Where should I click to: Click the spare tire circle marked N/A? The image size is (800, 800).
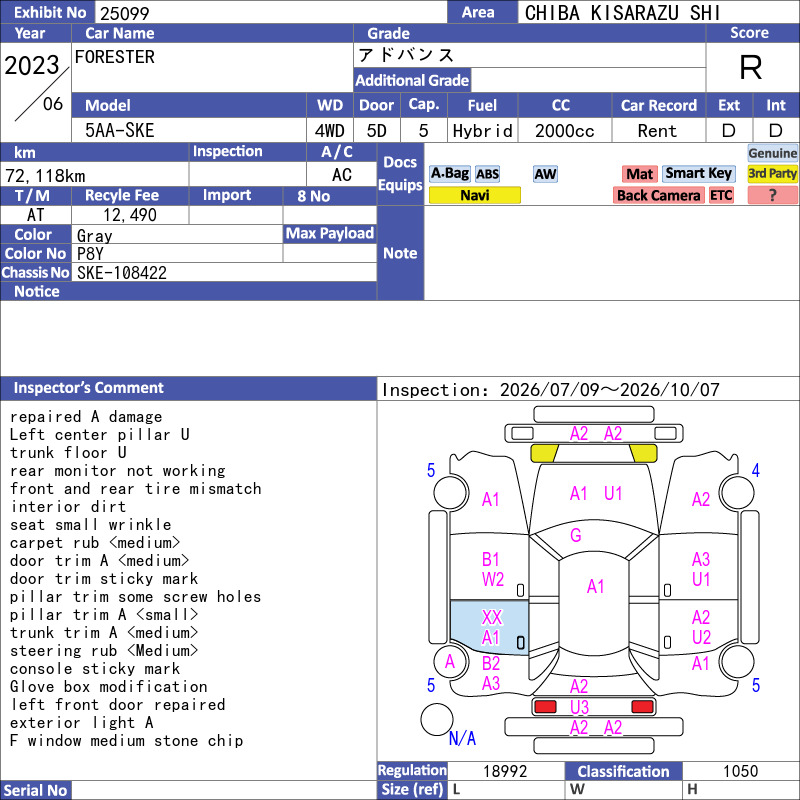point(437,719)
